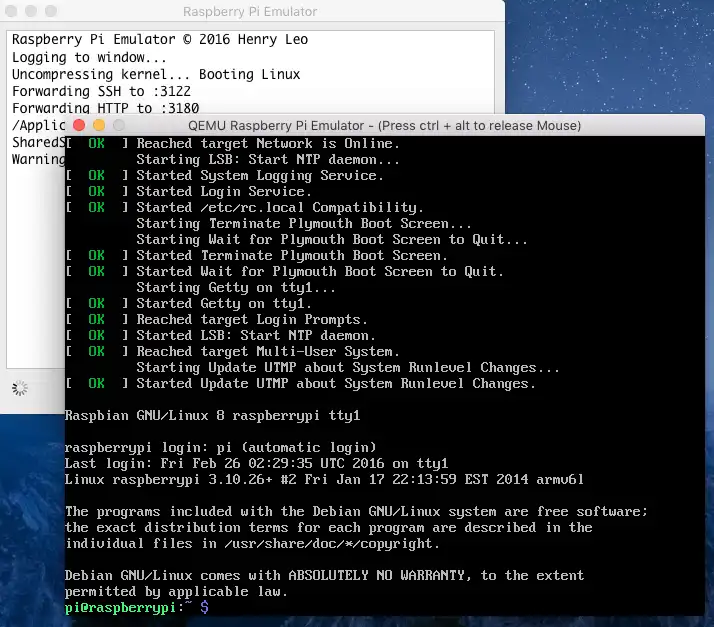The image size is (714, 627).
Task: Click the 'Uncompressing kernel... Booting Linux' log line
Action: tap(156, 74)
